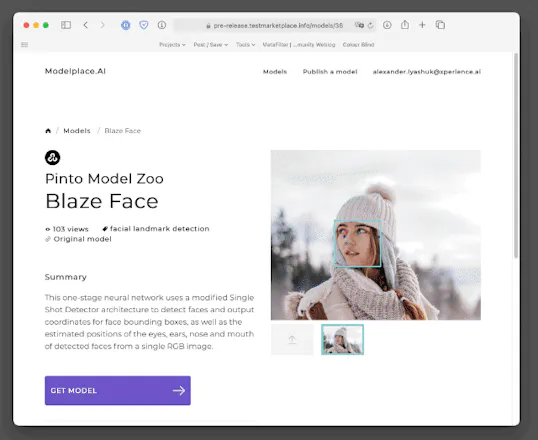Open the Original model link
This screenshot has height=440, width=538.
(x=82, y=239)
